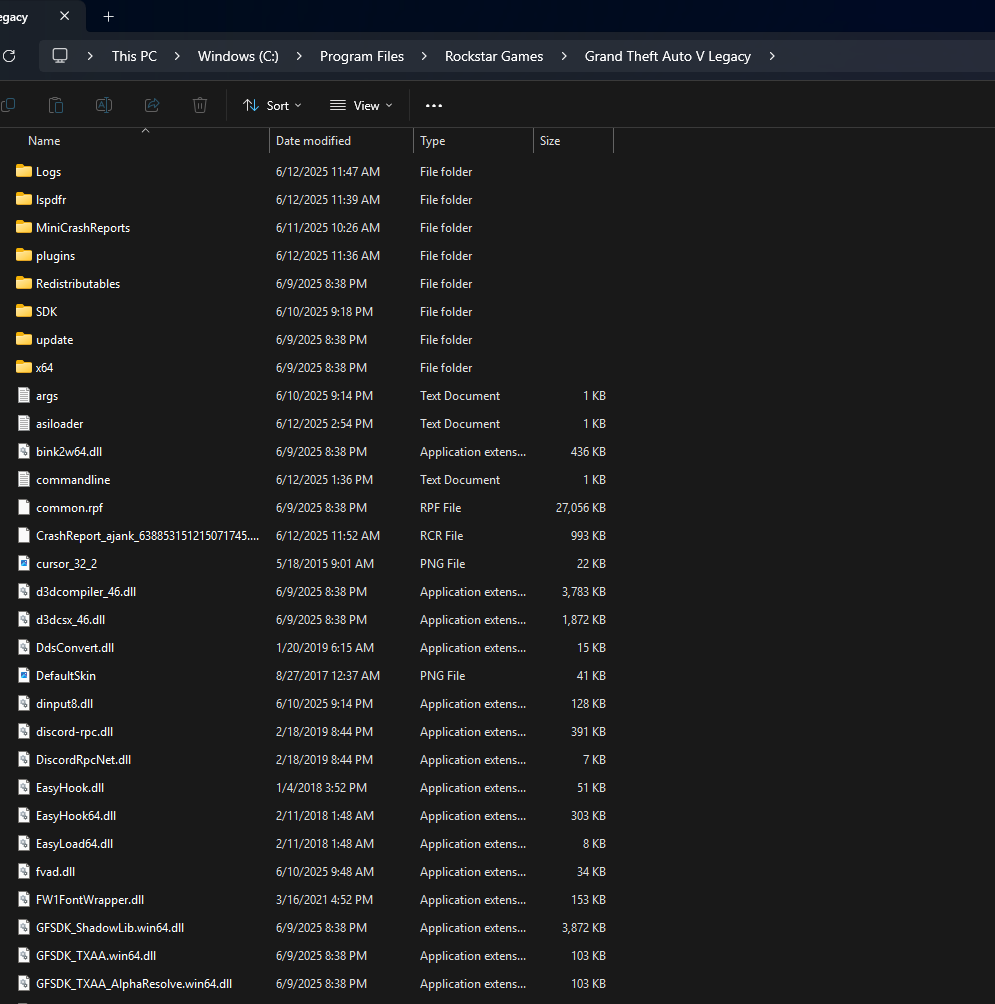Select the Logs folder icon

point(25,171)
